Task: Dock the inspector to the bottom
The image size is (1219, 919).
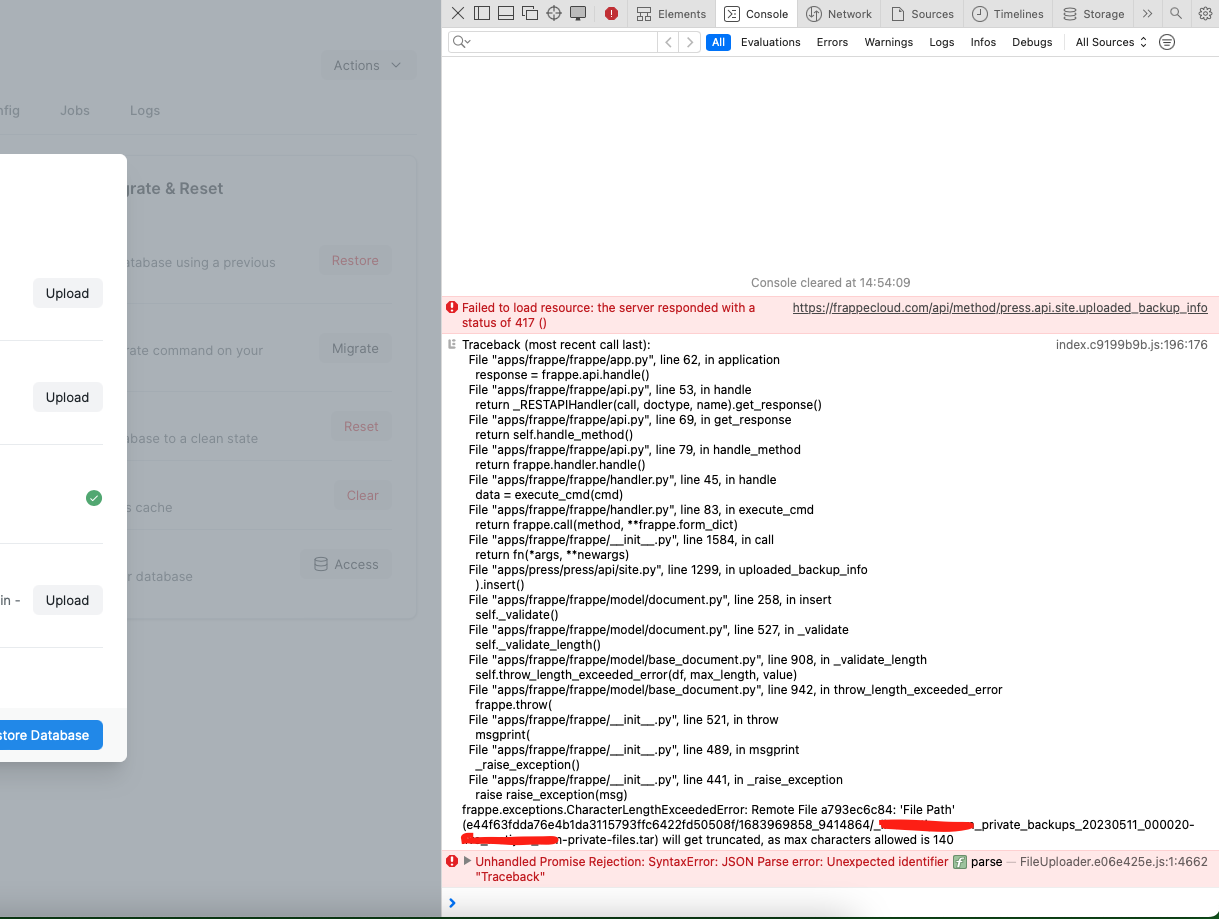Action: [505, 14]
